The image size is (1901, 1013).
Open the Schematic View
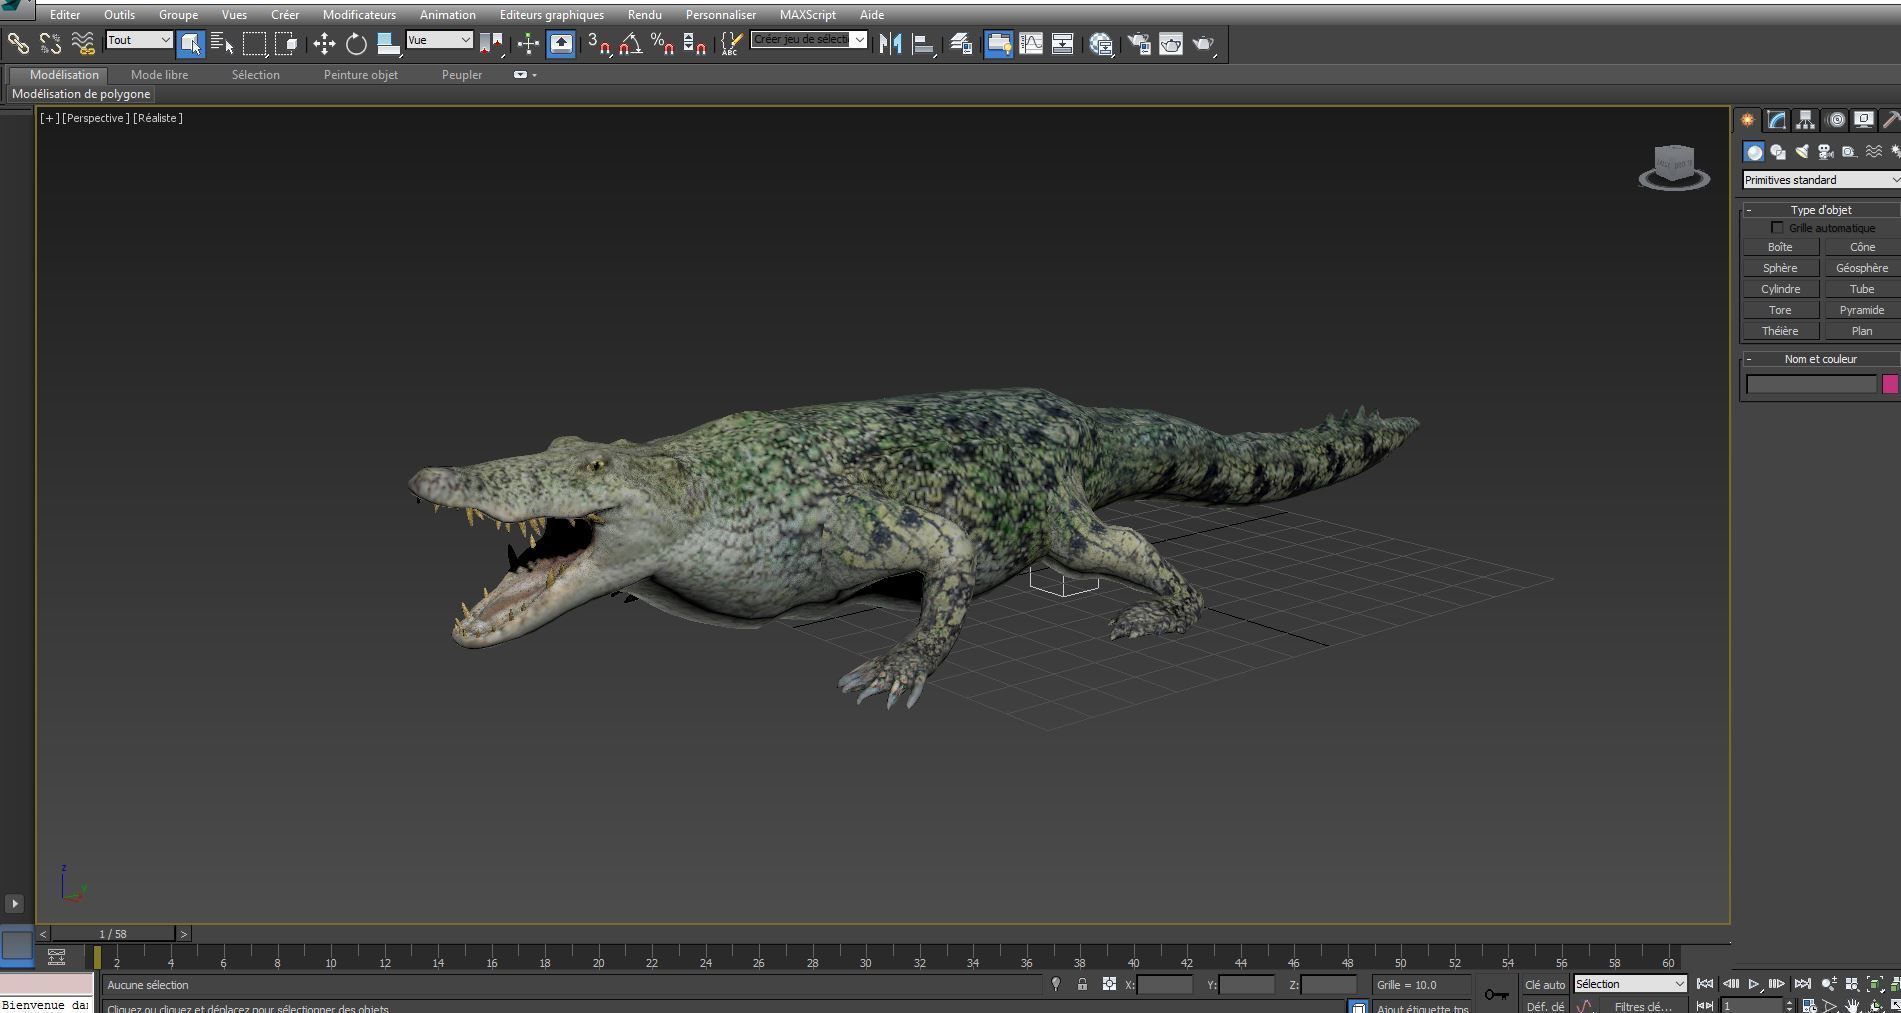(x=1063, y=43)
